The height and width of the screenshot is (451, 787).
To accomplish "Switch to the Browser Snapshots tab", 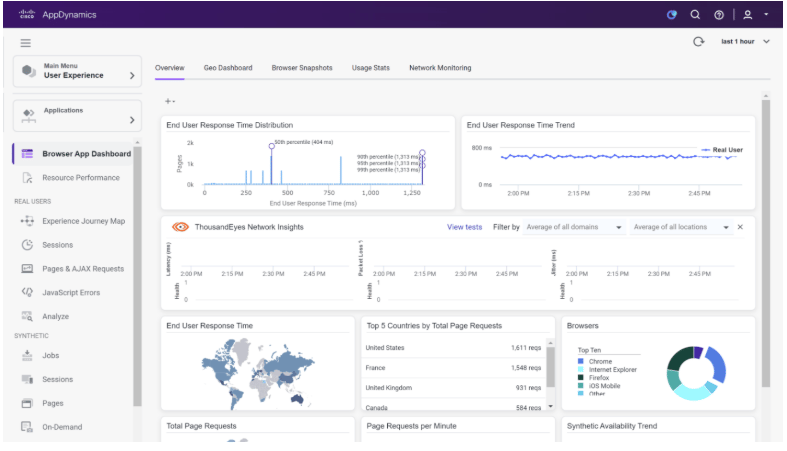I will (x=302, y=68).
